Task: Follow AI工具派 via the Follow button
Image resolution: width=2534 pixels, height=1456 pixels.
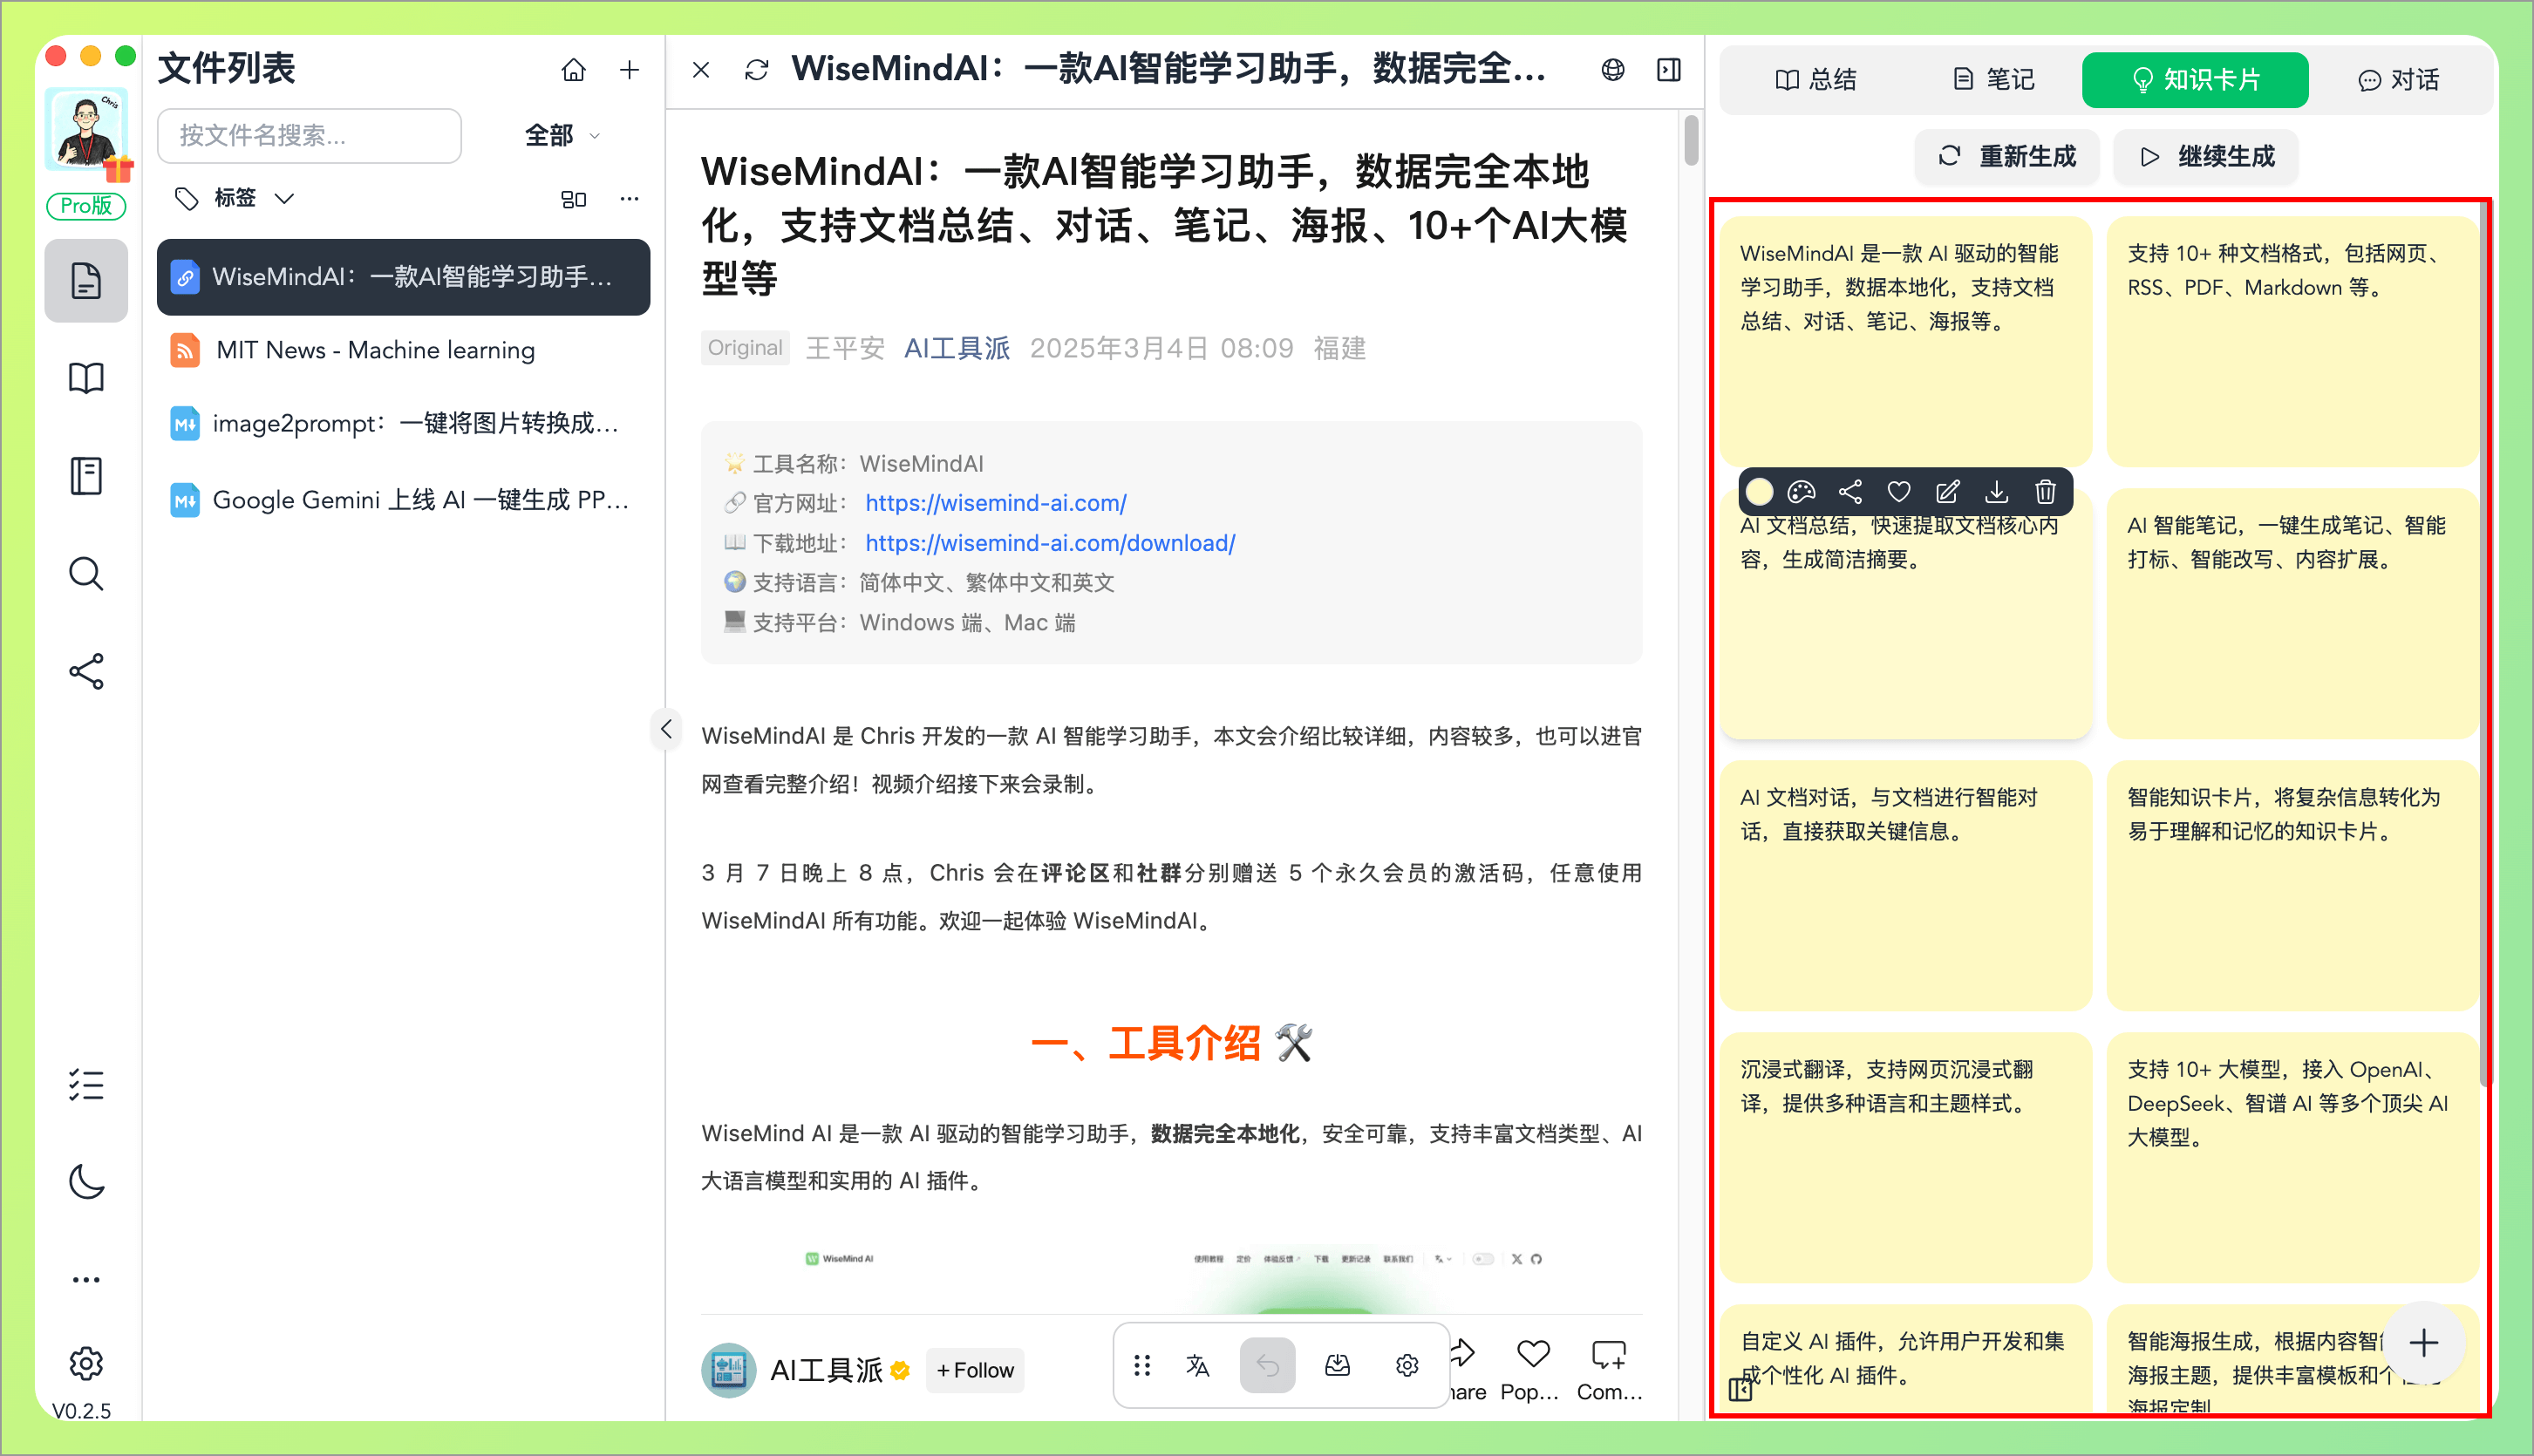Action: coord(974,1370)
